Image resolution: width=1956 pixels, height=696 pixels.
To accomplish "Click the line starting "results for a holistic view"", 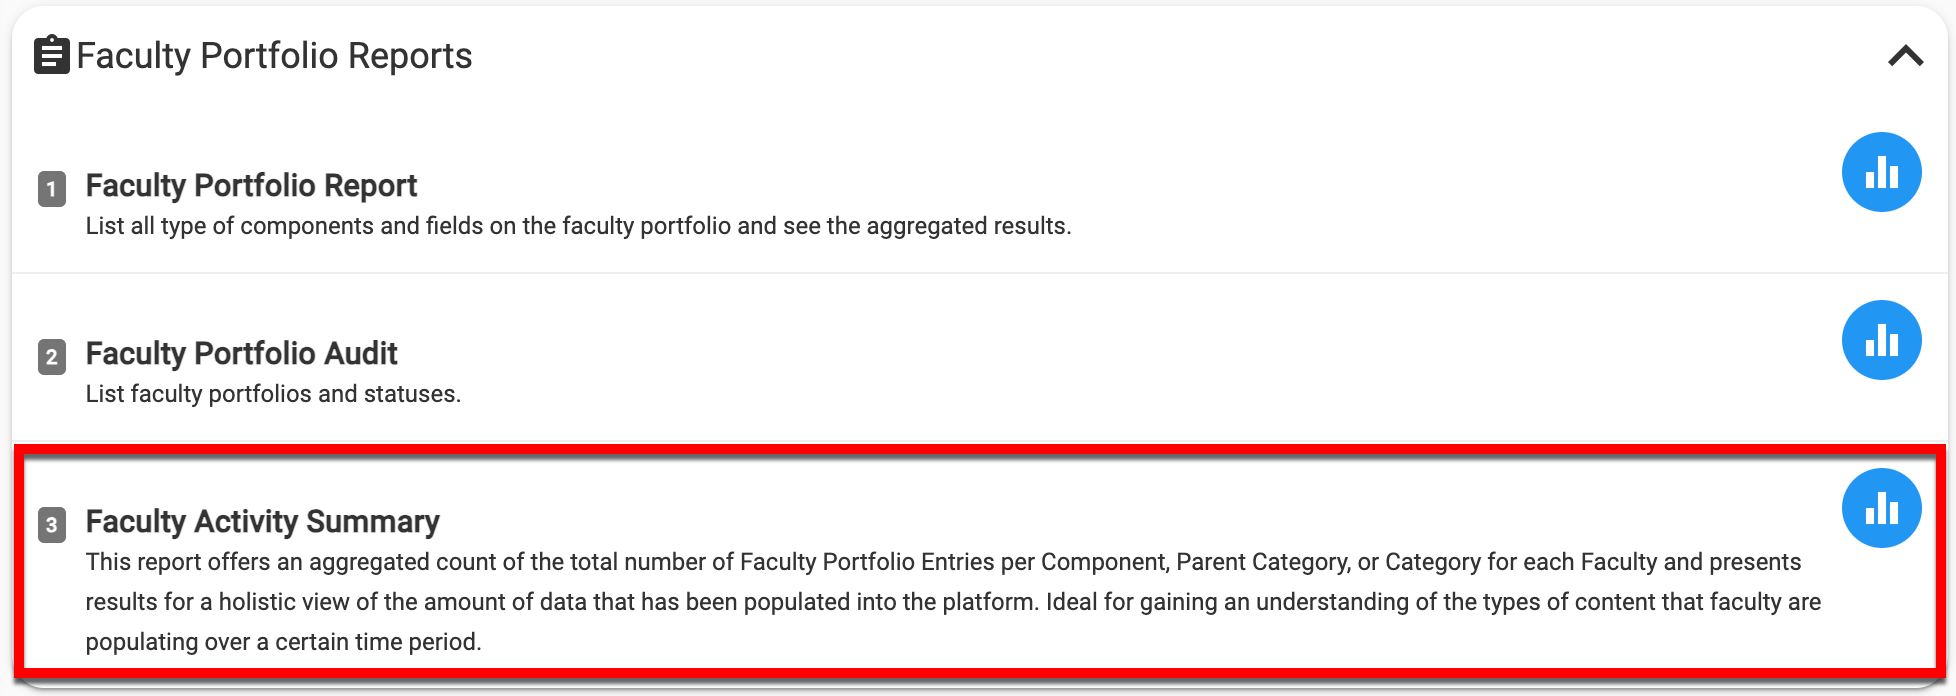I will pyautogui.click(x=952, y=602).
